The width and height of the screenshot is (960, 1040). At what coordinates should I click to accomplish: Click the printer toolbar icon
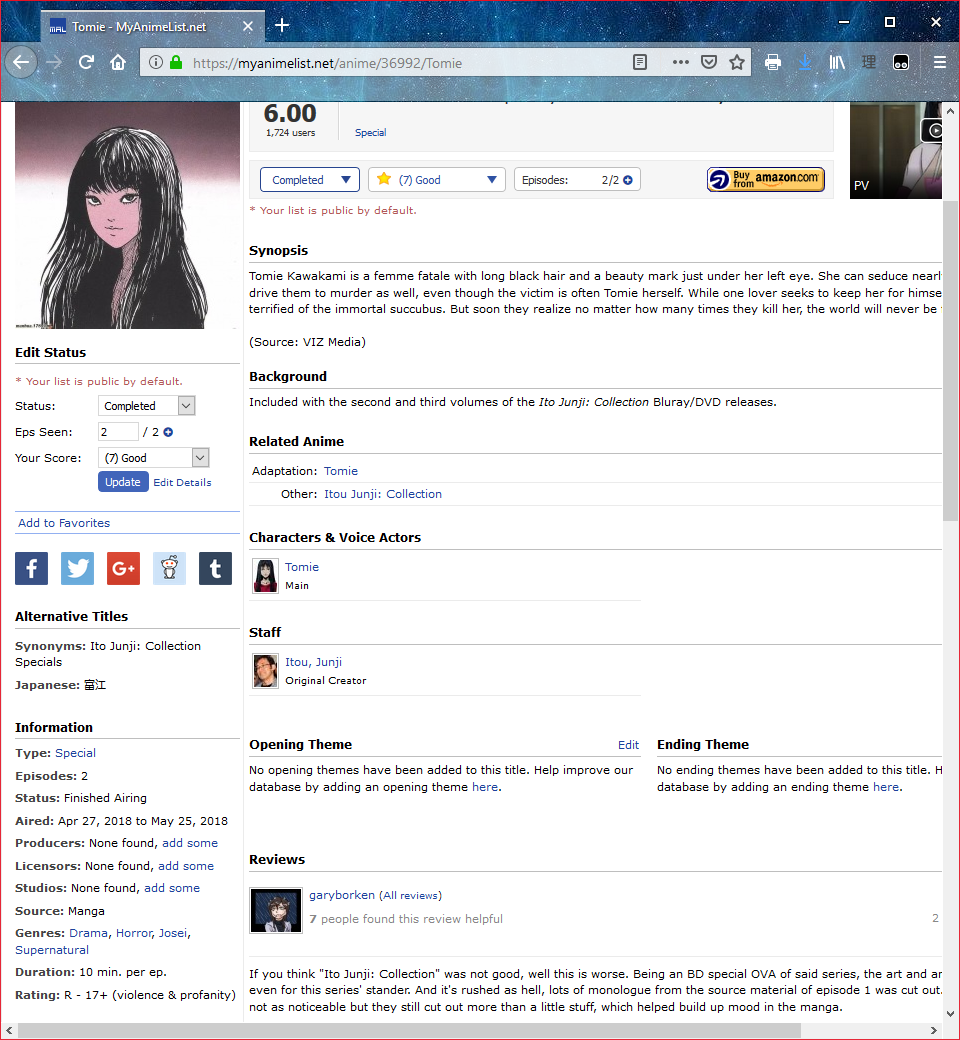pyautogui.click(x=772, y=63)
